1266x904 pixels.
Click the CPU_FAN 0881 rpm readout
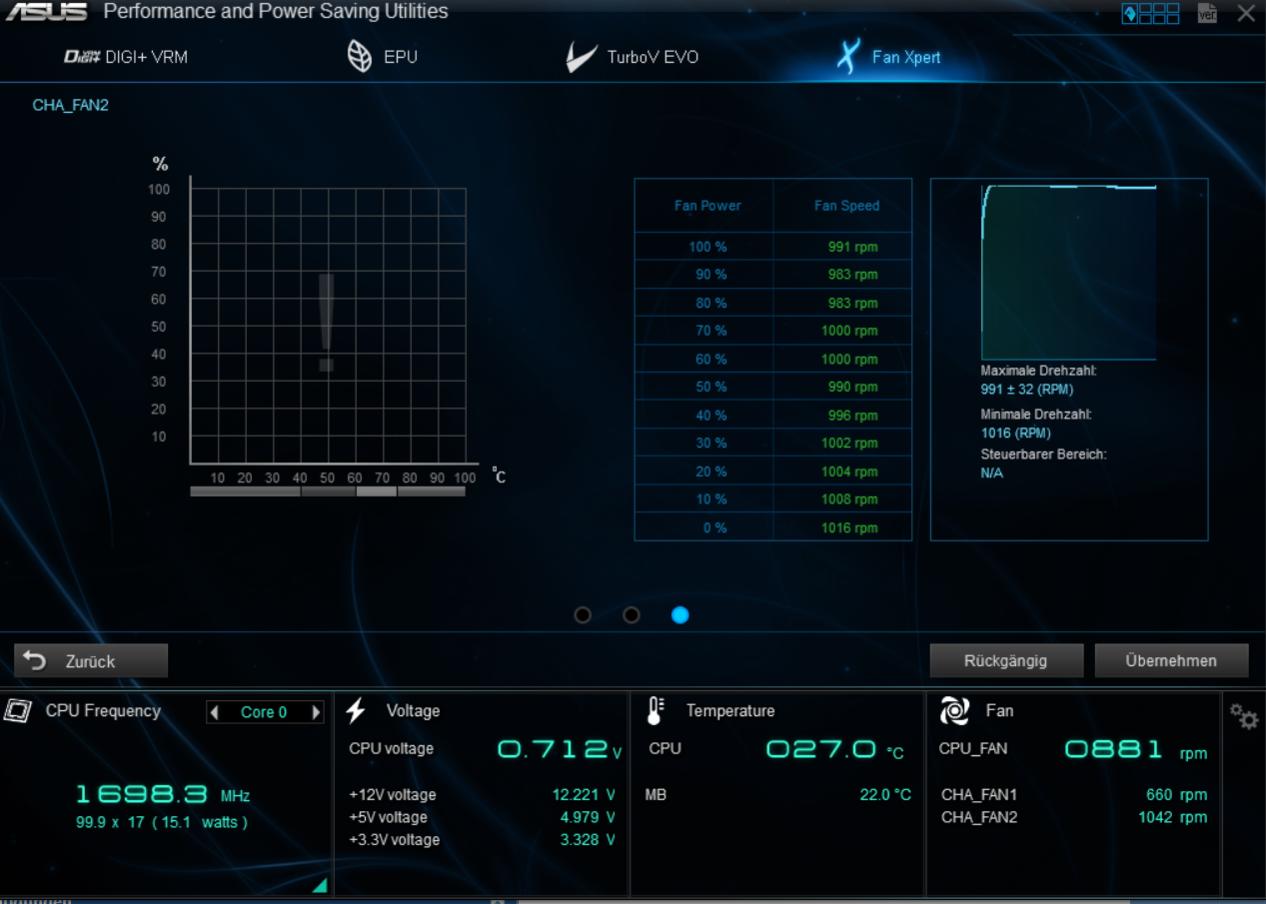pos(1135,750)
